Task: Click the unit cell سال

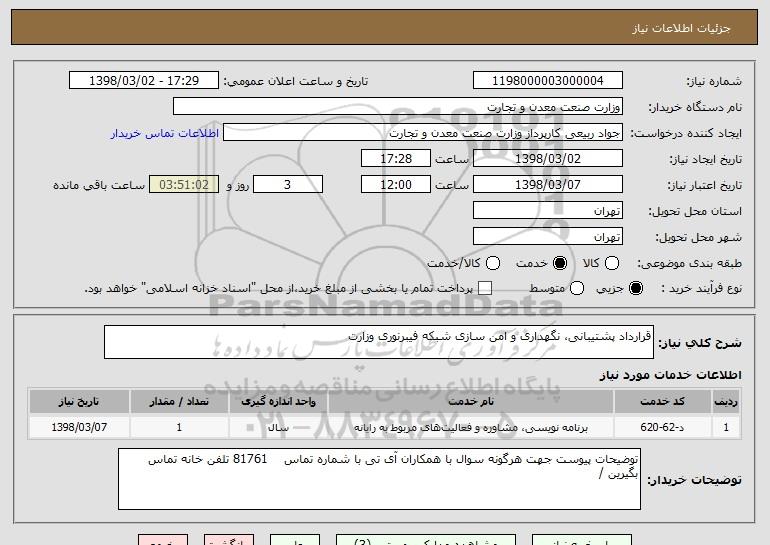Action: pos(278,427)
